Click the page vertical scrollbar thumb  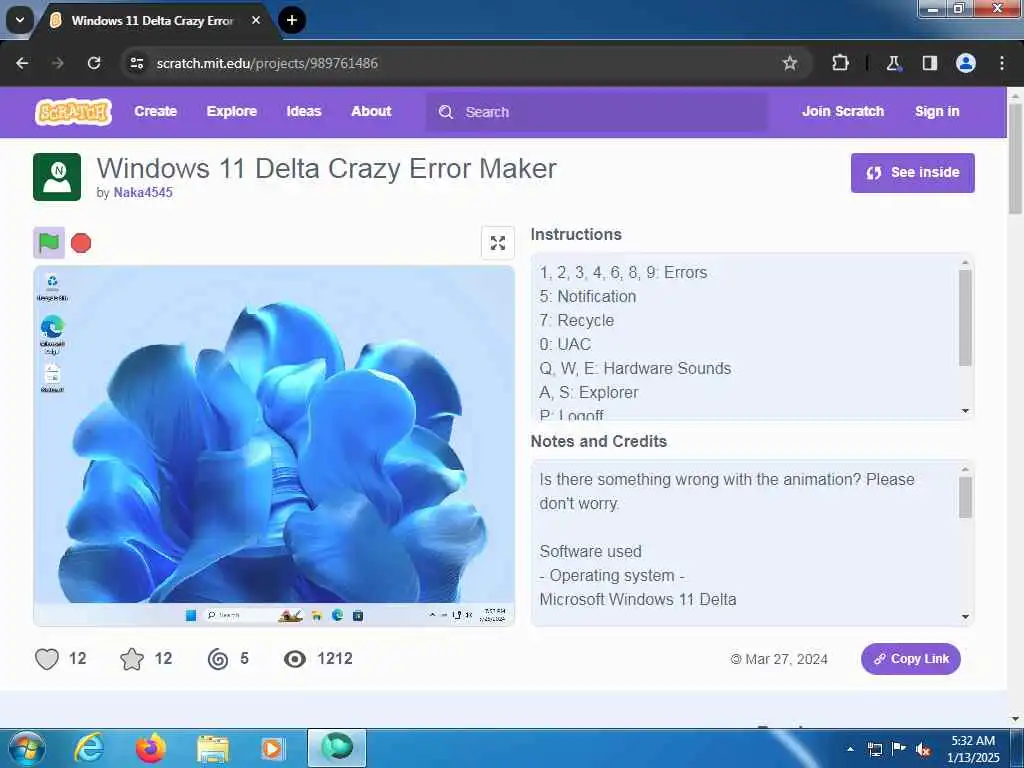(1015, 159)
